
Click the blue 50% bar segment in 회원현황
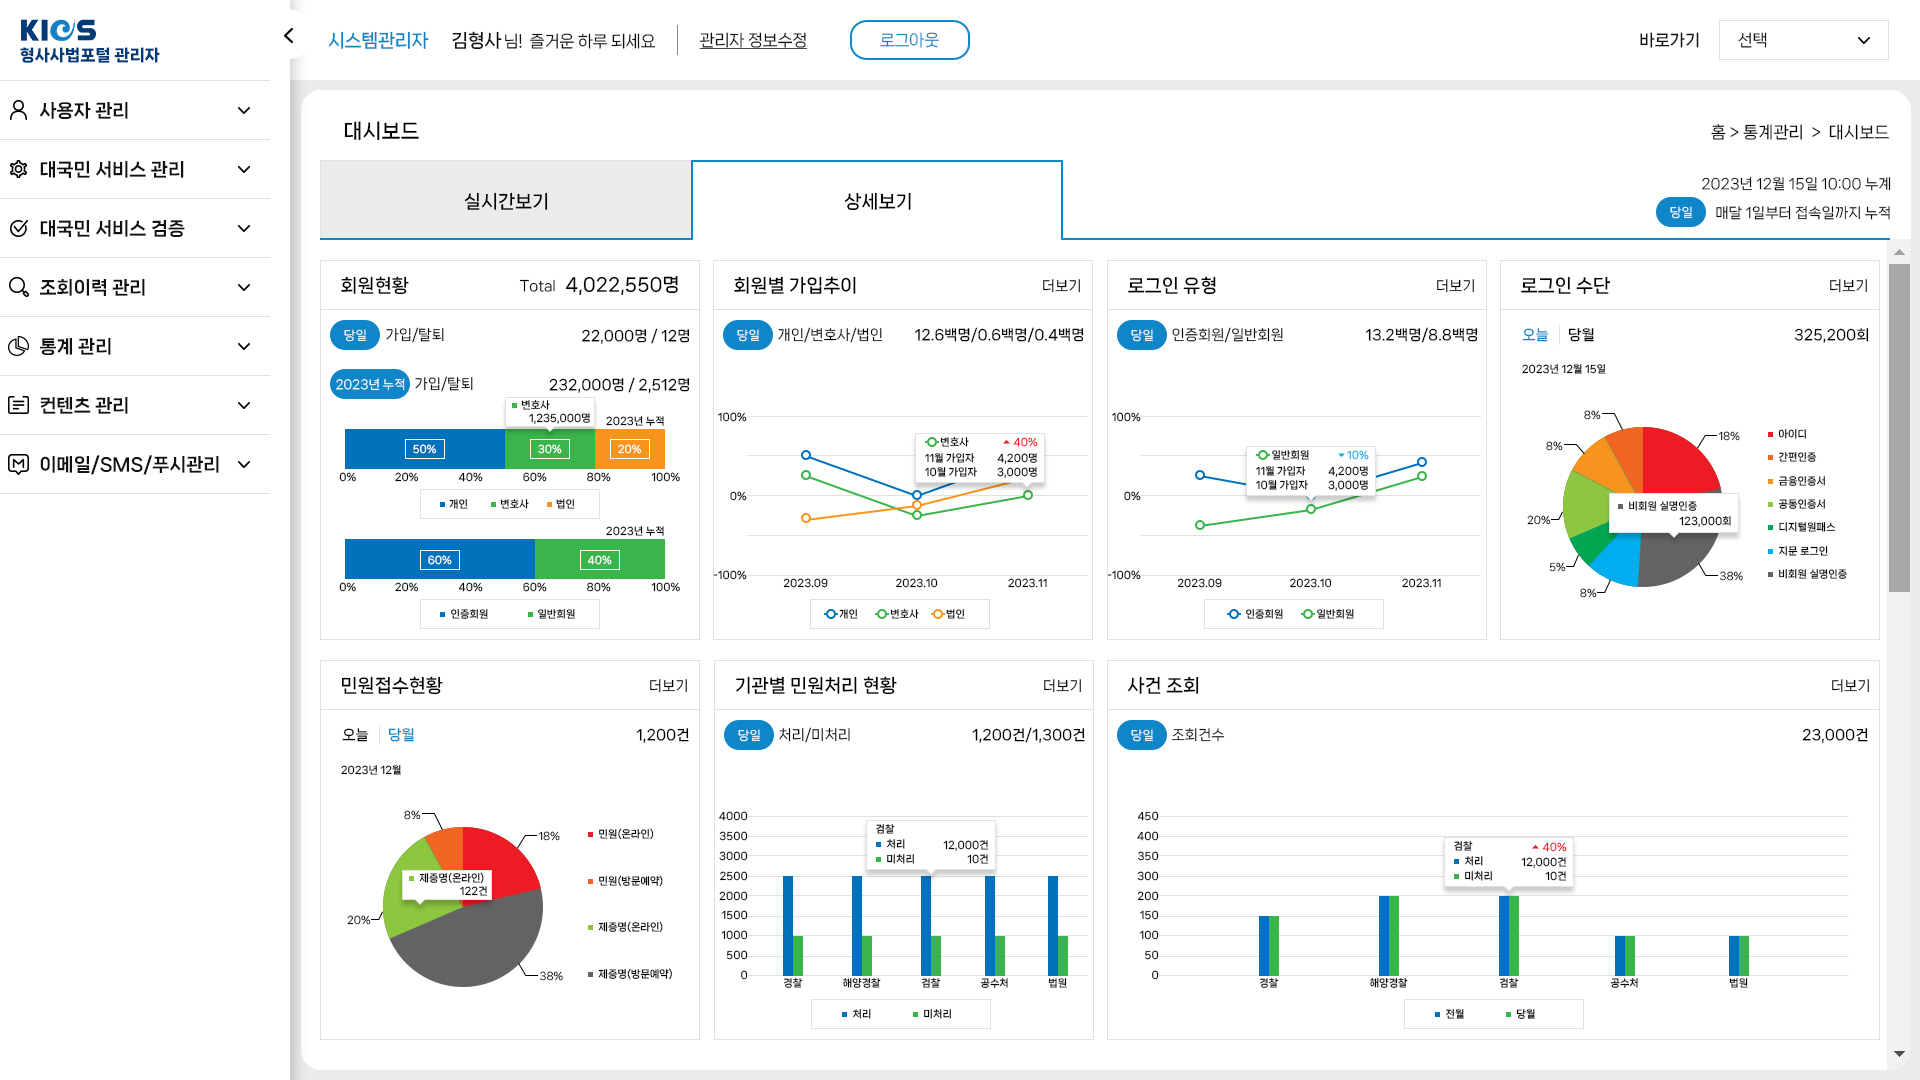425,449
